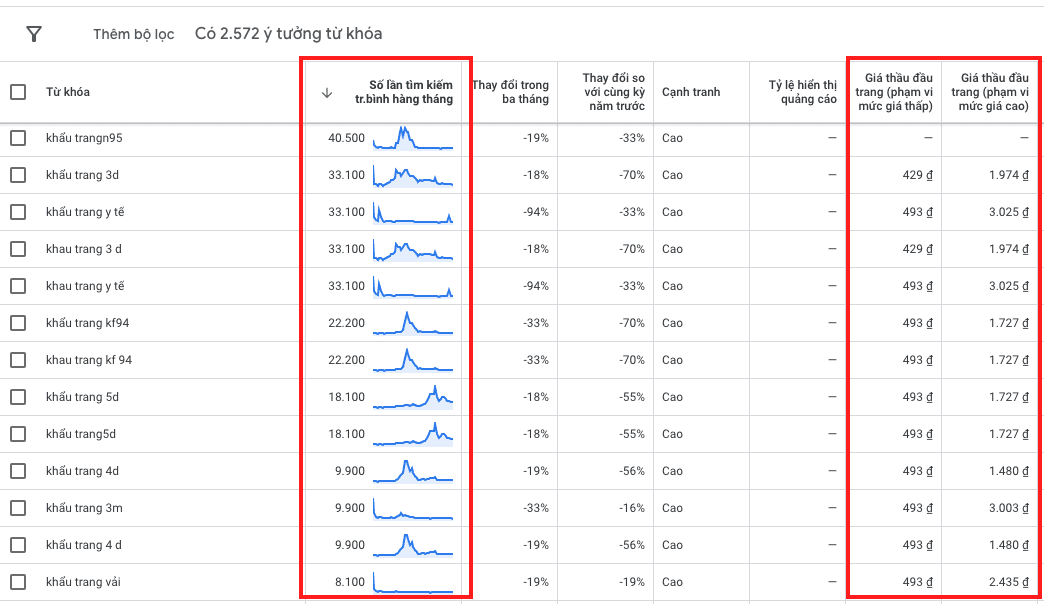Sort by Tỷ lệ hiển thị quảng cáo header

(x=802, y=92)
